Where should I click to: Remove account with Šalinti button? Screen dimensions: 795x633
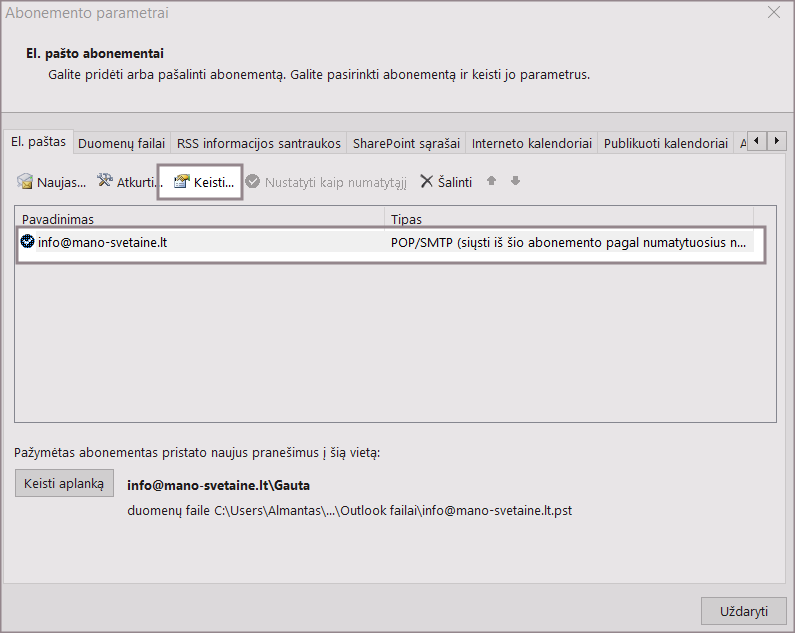point(445,182)
